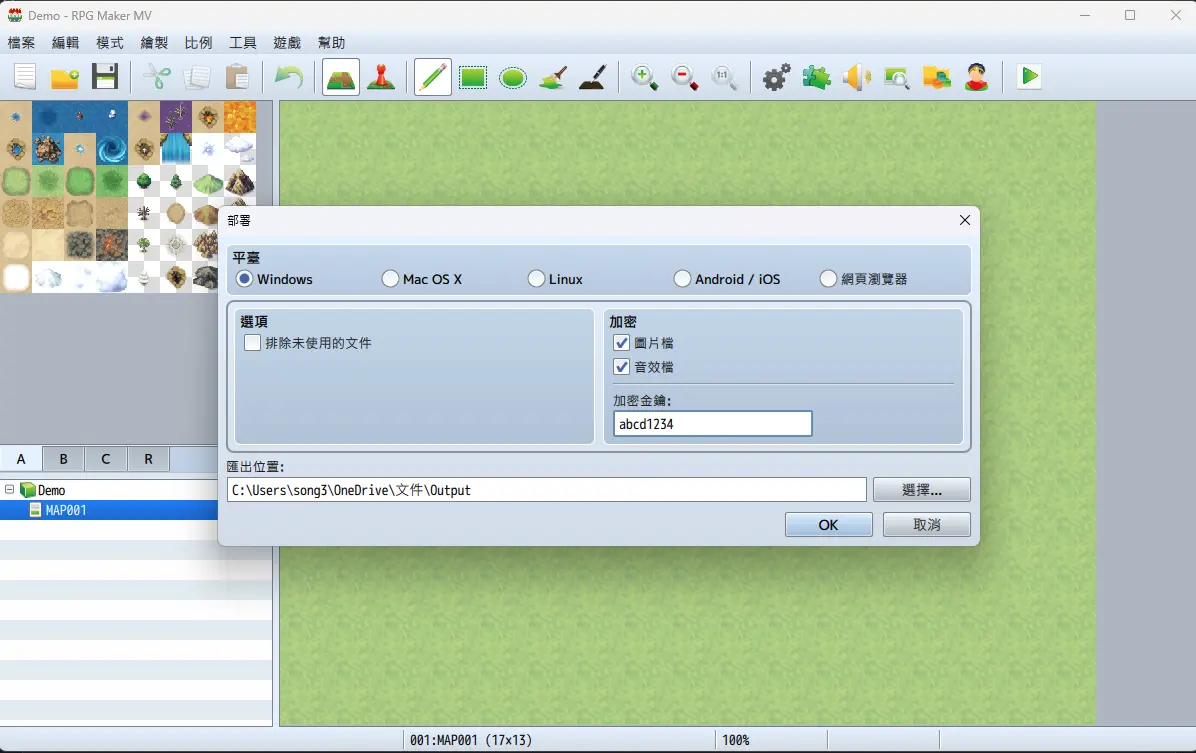Click the Zoom In magnifier icon
The image size is (1196, 753).
645,77
